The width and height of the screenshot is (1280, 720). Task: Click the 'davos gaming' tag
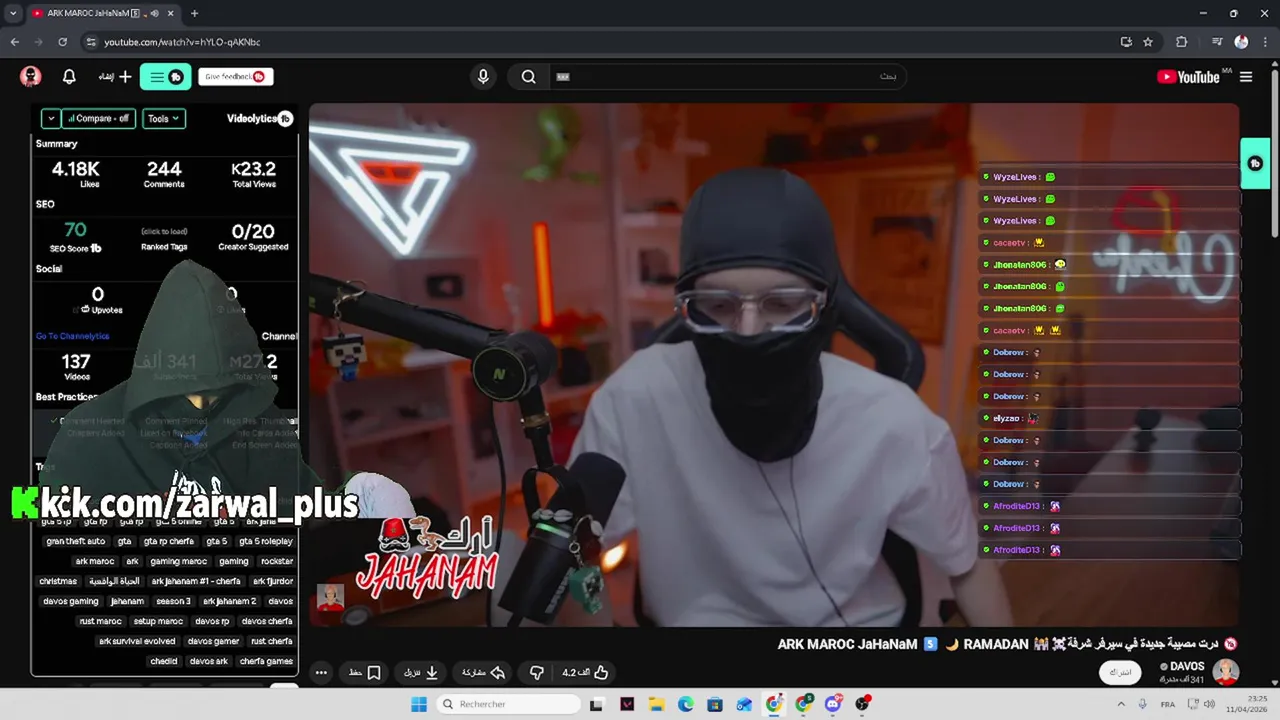coord(71,601)
